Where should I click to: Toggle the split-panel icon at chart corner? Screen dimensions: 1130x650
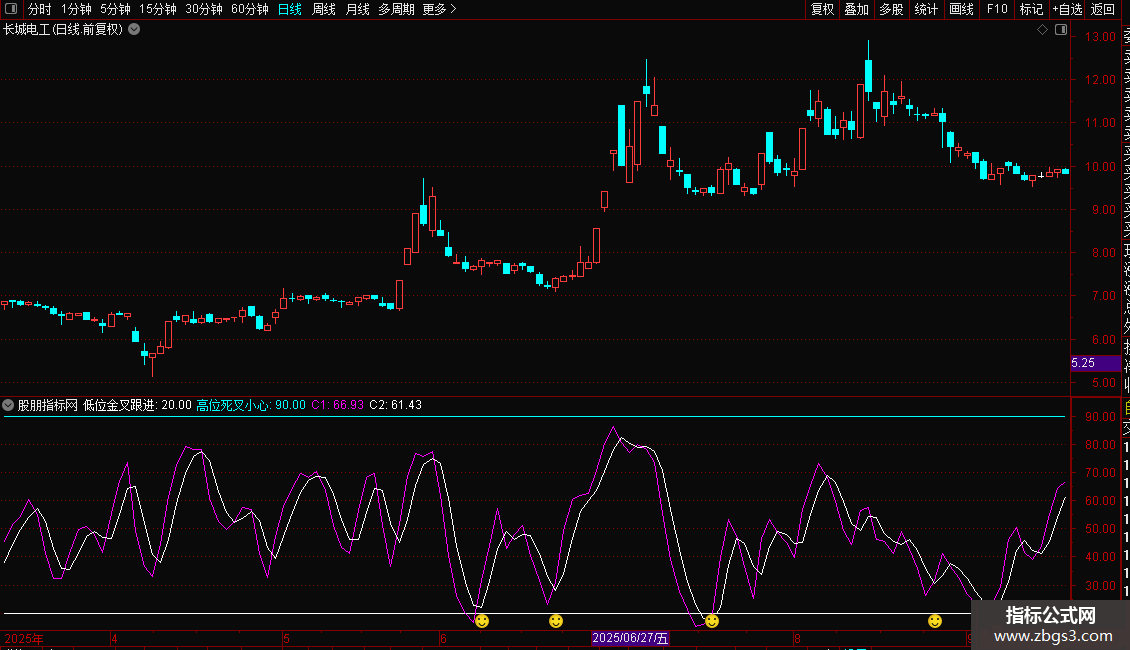click(x=1061, y=30)
